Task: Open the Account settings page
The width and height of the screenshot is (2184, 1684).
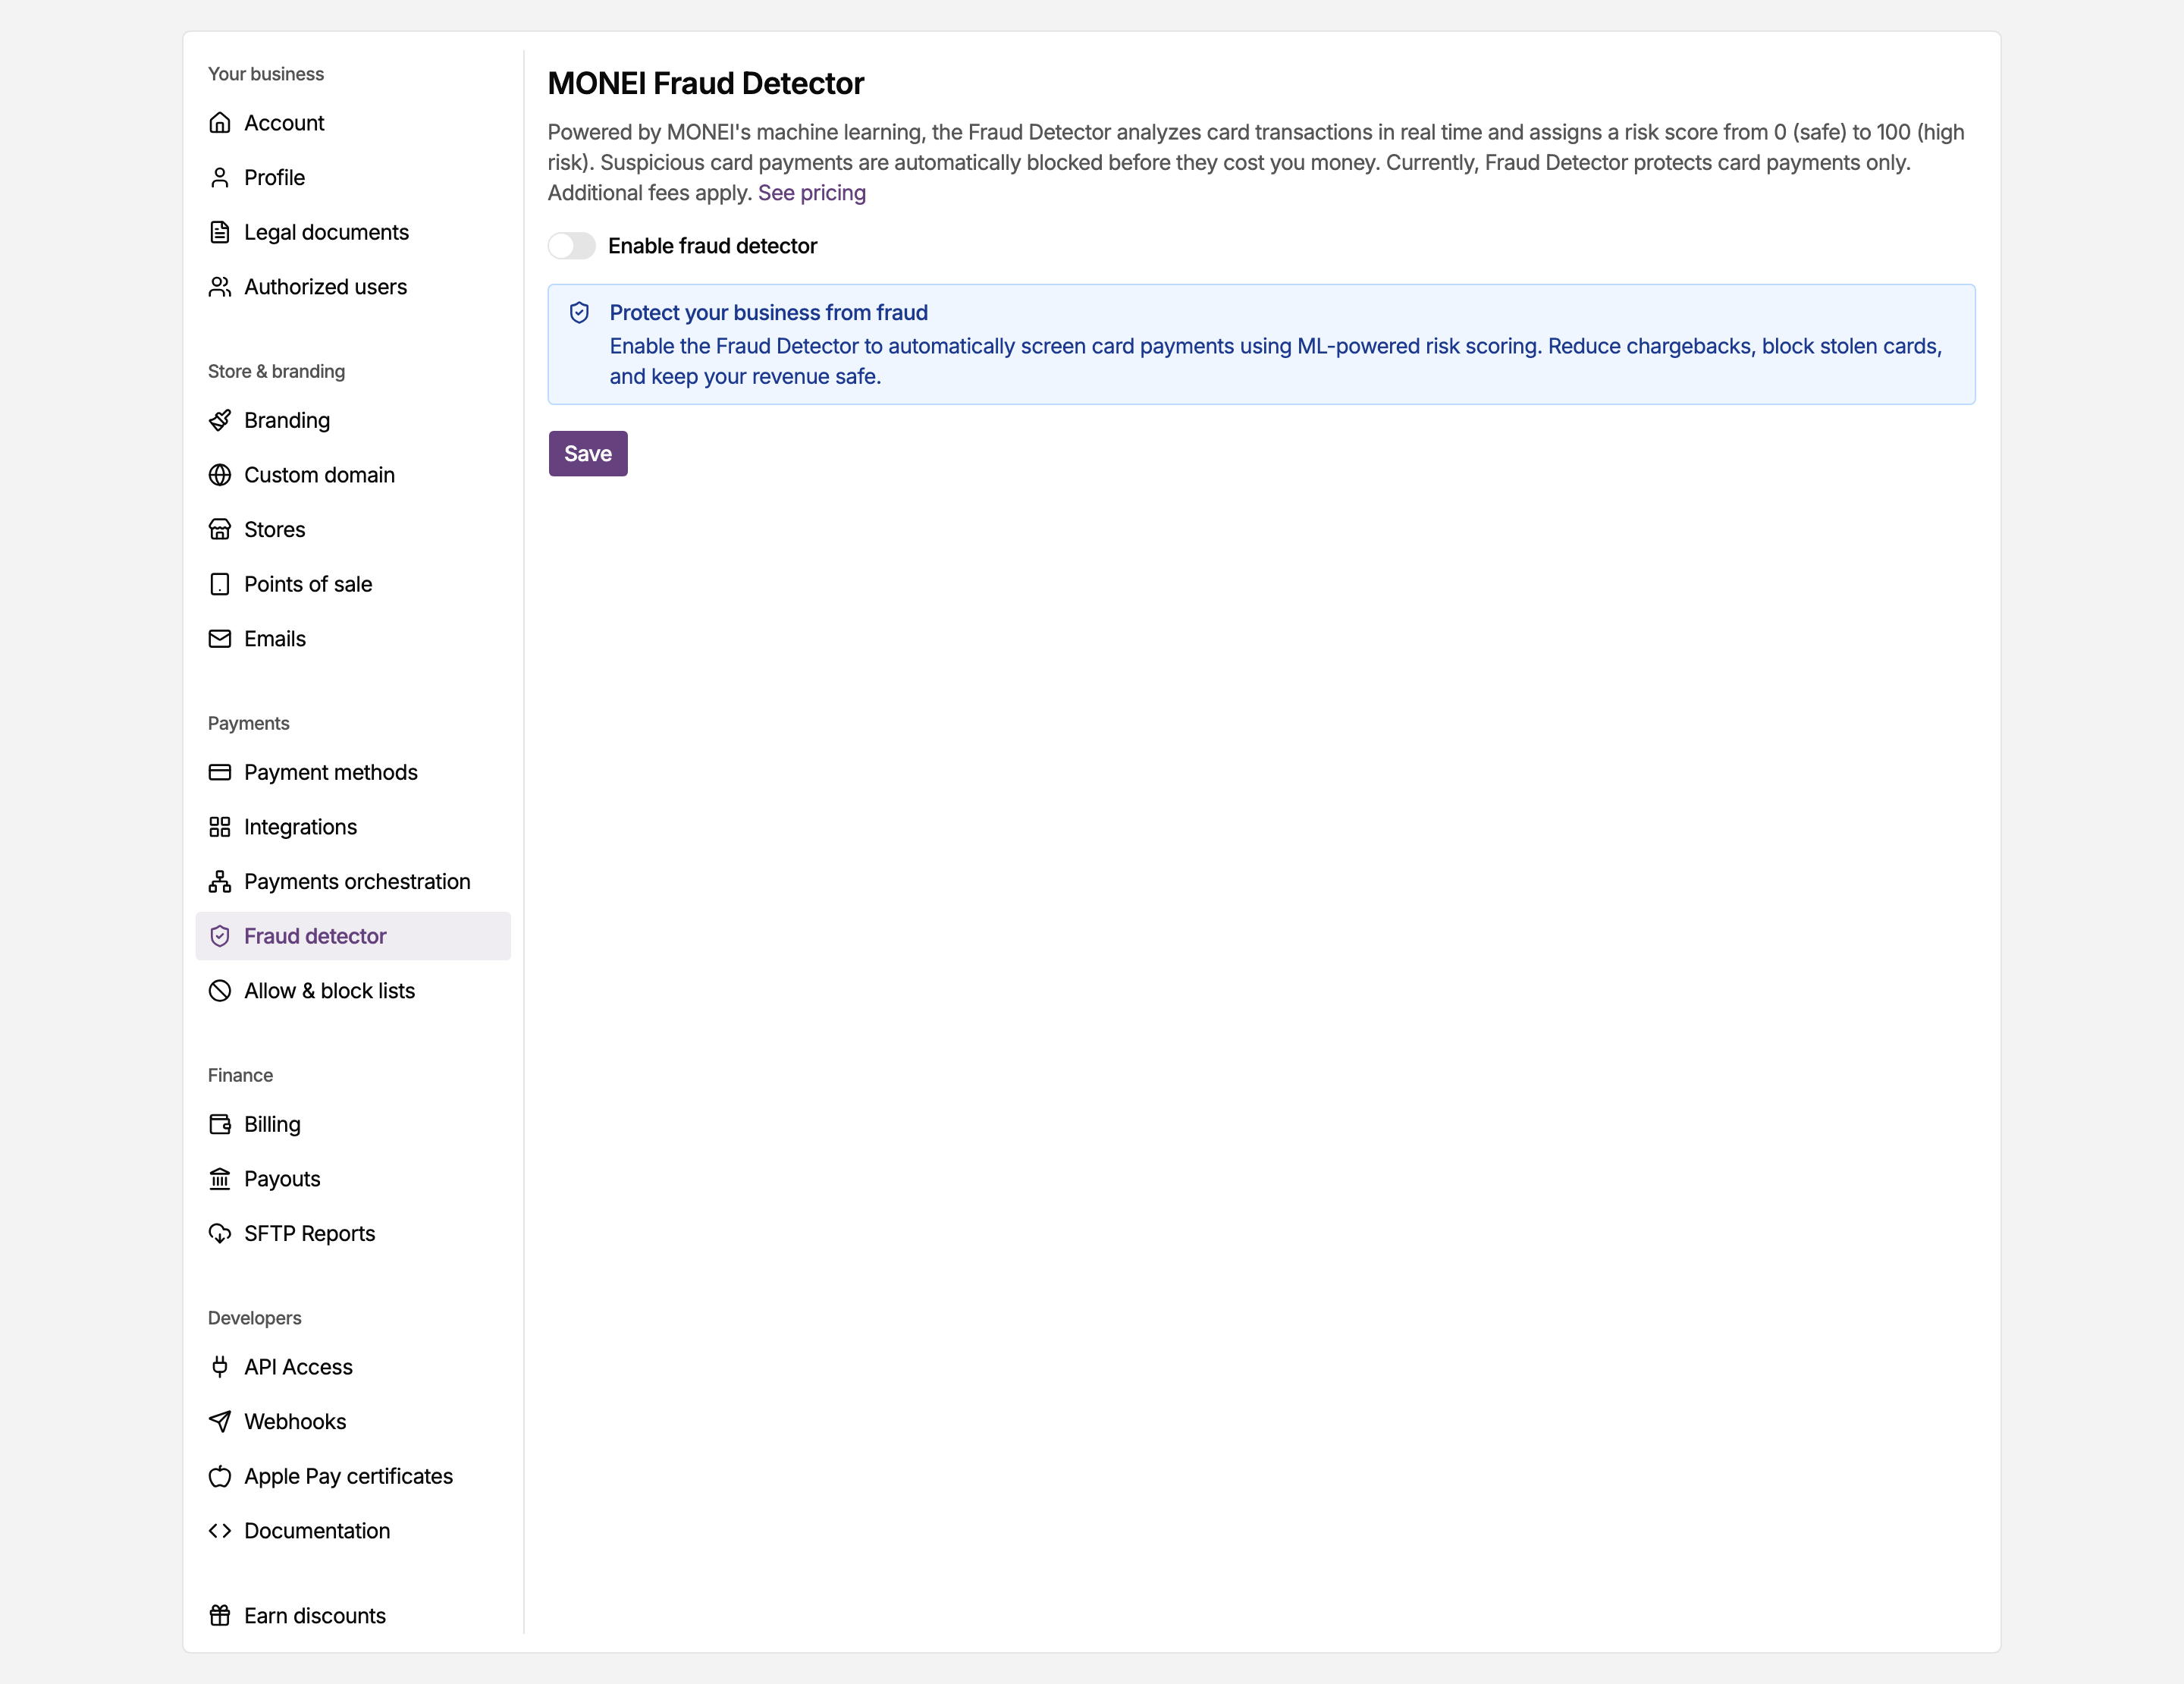Action: coord(353,123)
